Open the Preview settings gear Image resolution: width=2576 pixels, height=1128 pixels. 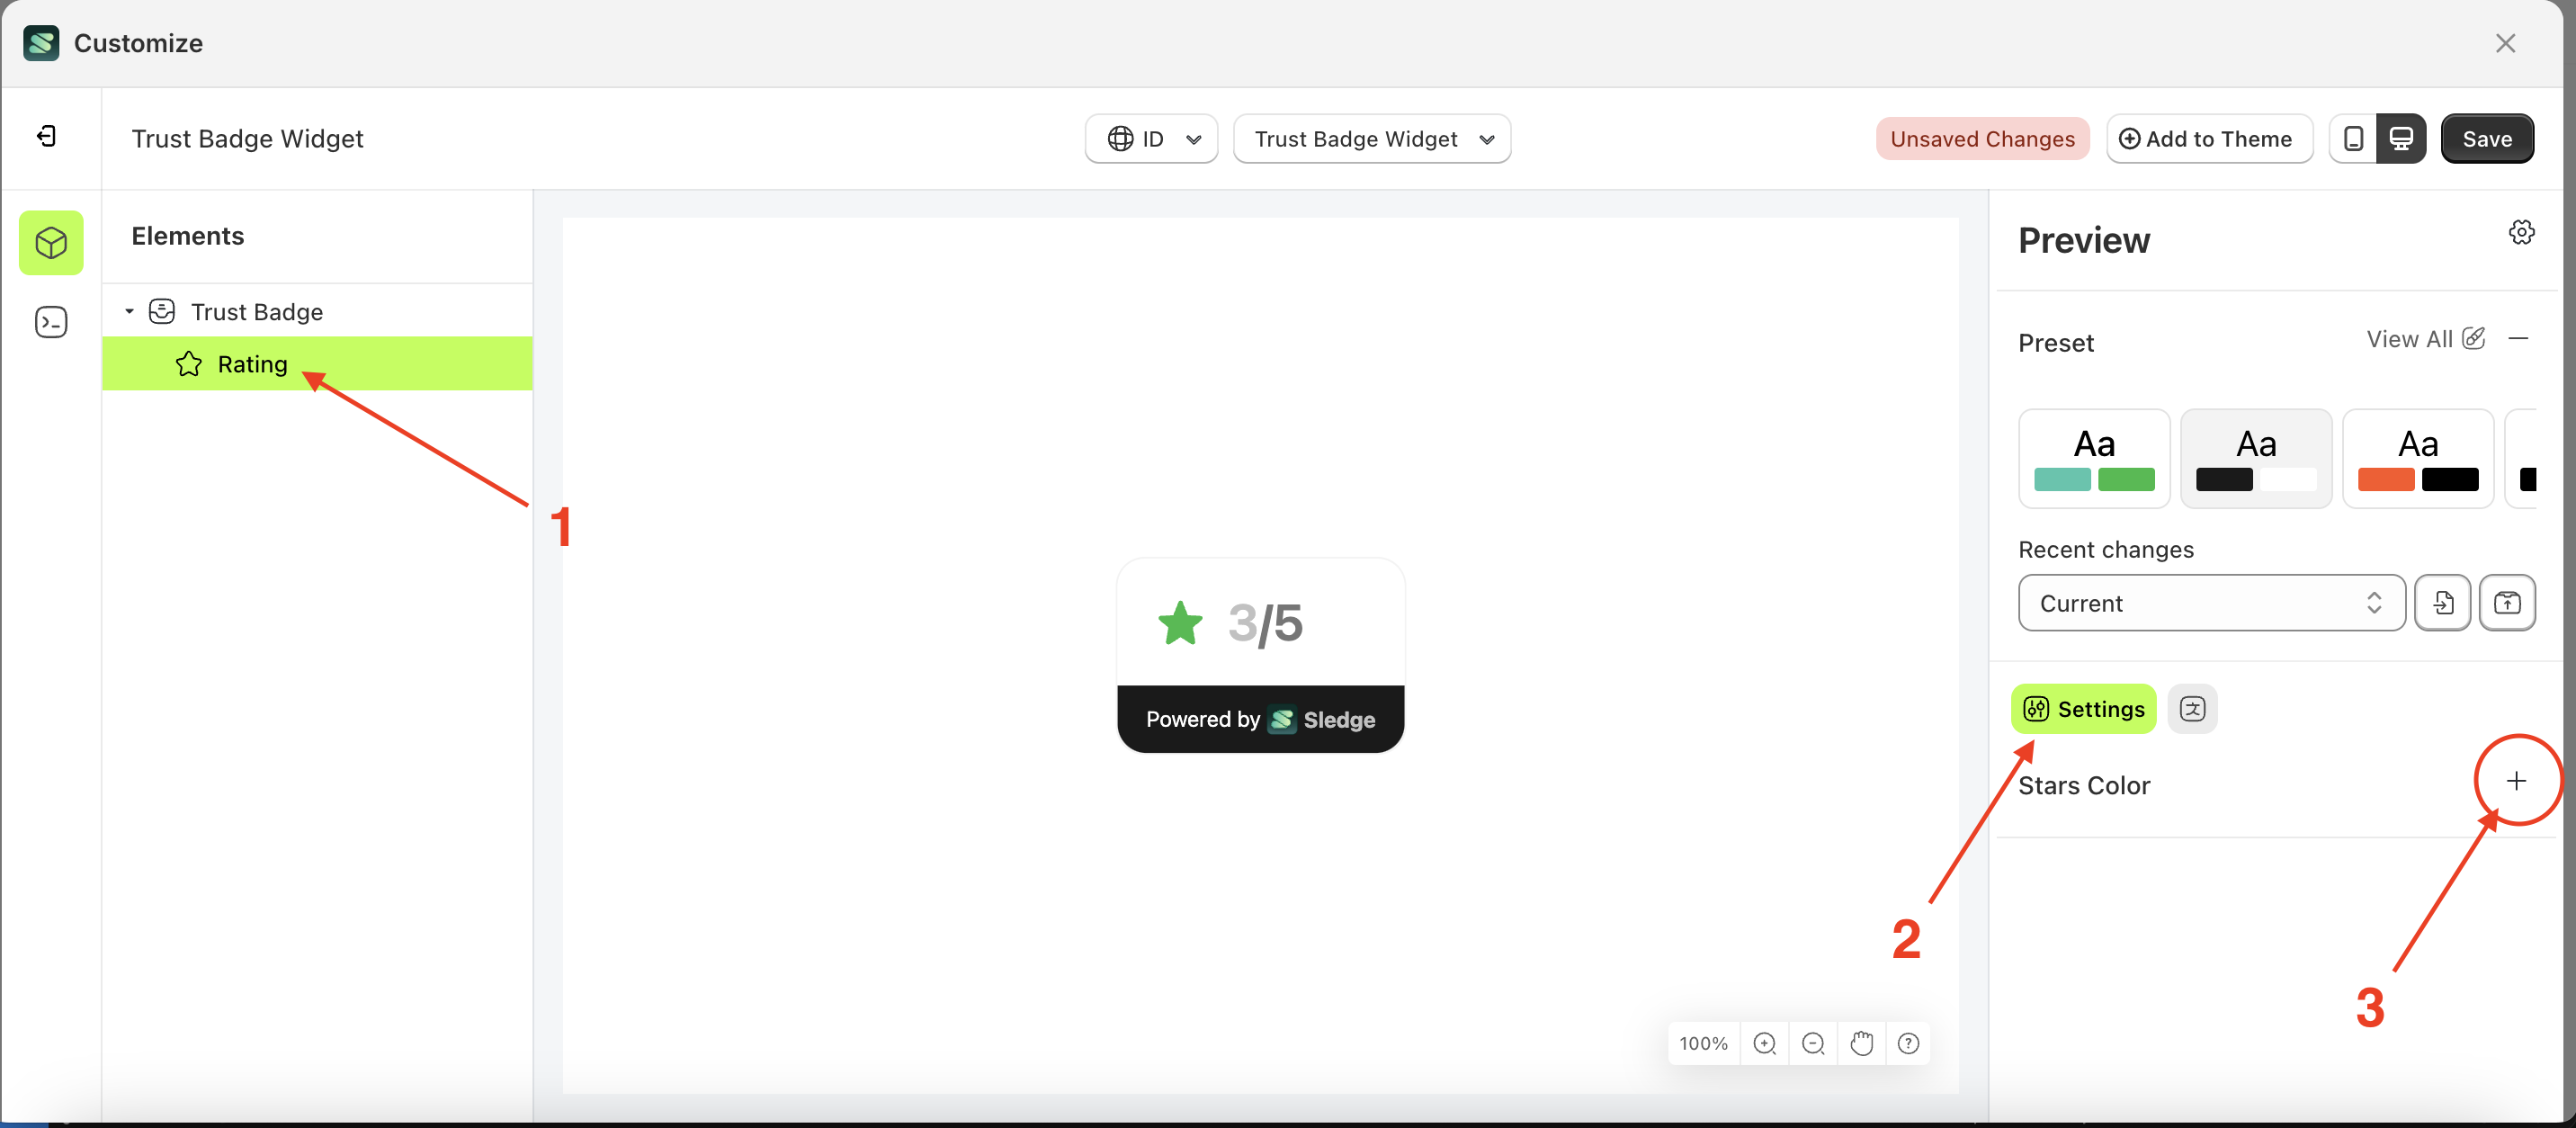[x=2521, y=231]
